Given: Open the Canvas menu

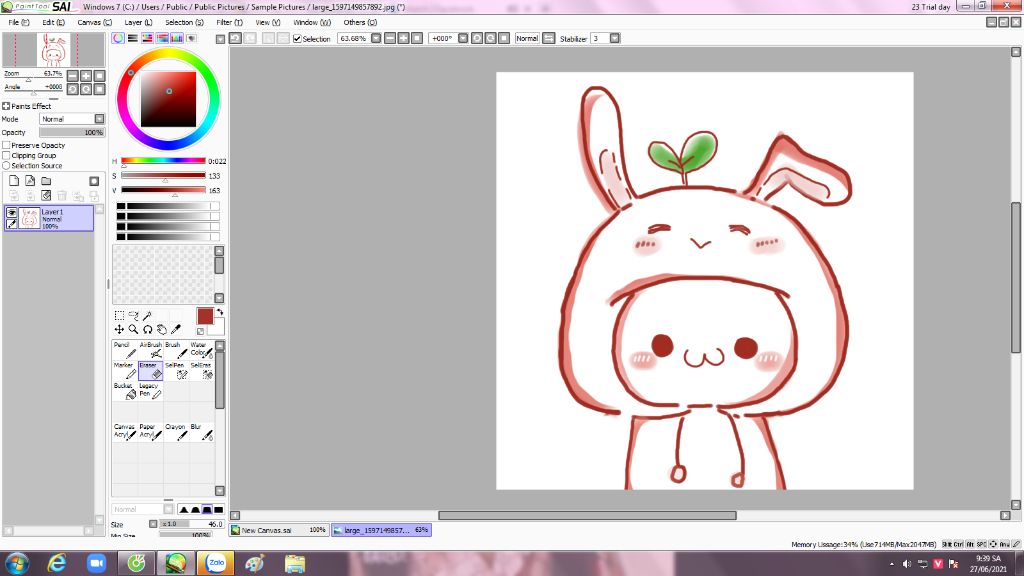Looking at the screenshot, I should click(x=94, y=22).
